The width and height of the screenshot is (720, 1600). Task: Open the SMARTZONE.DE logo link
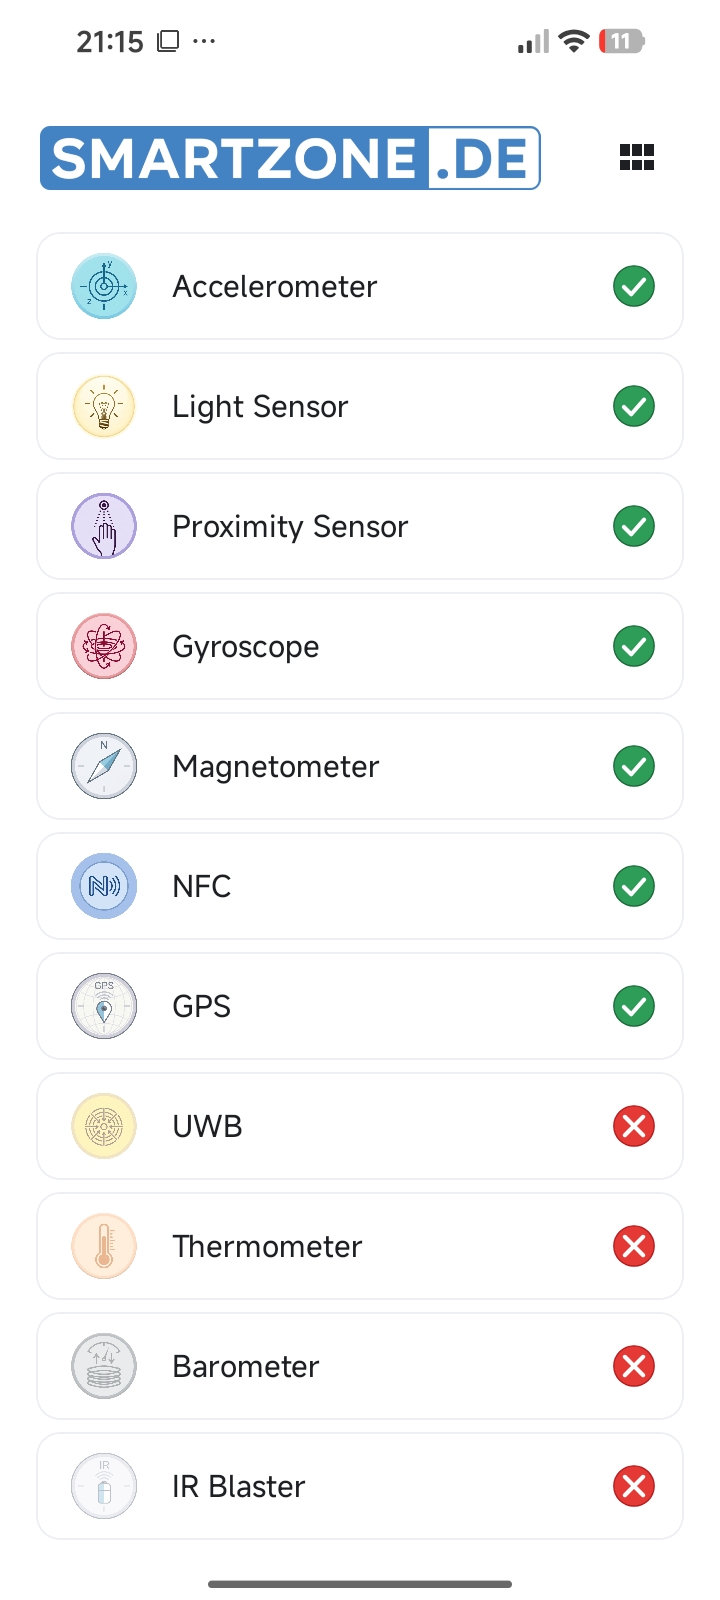point(290,158)
